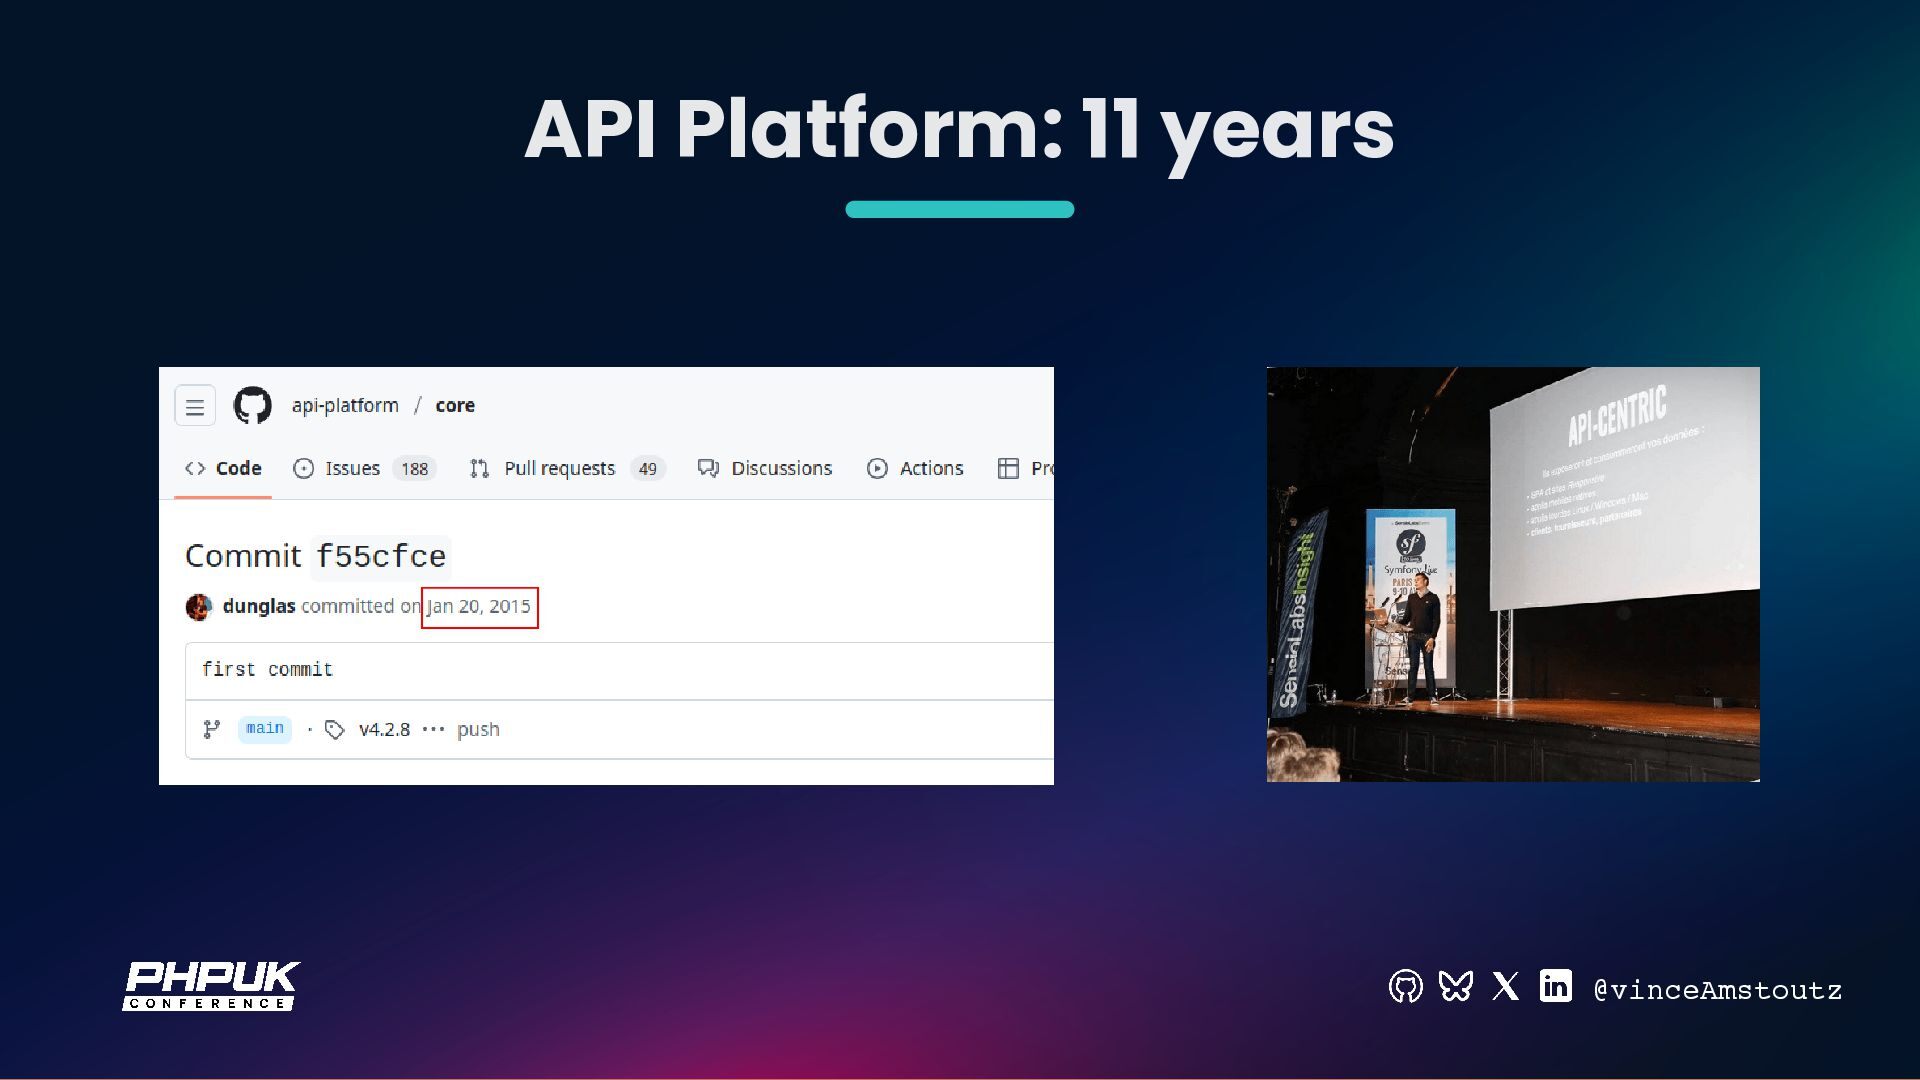Open the Pull requests tab
The image size is (1920, 1080).
559,469
